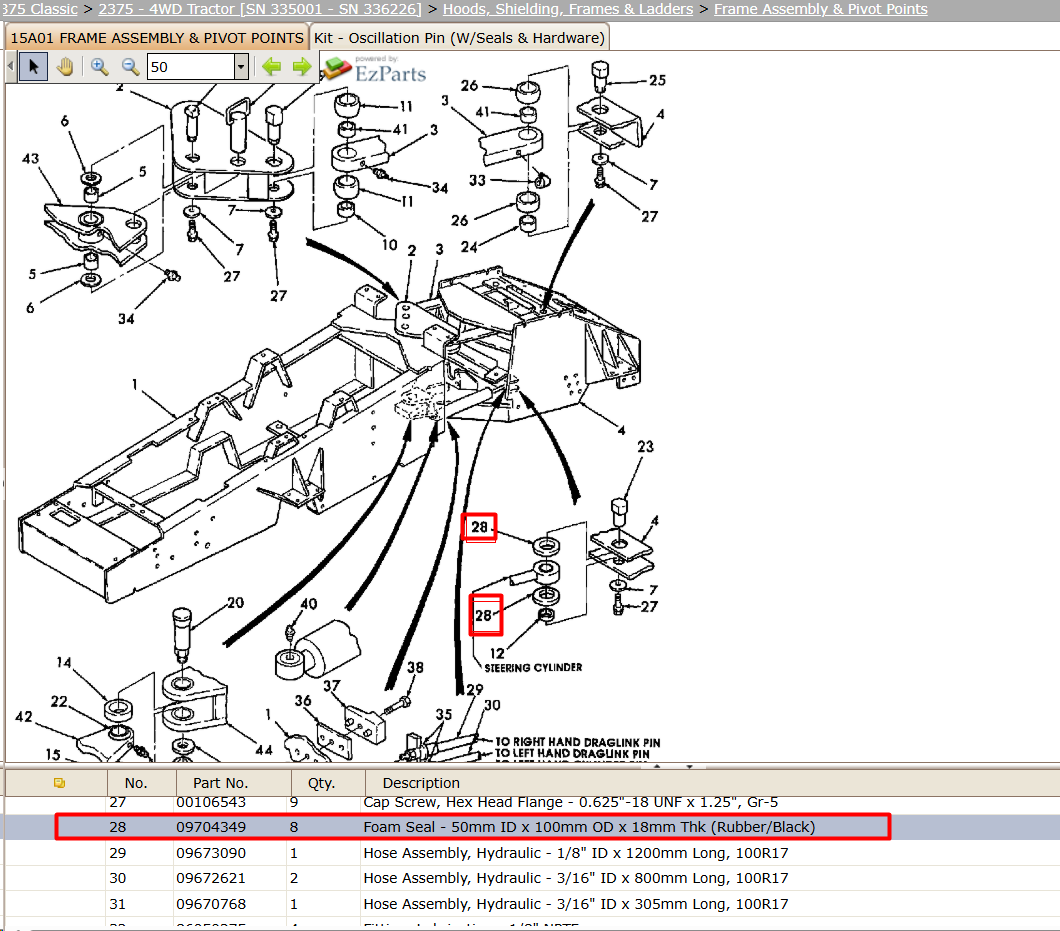Click the zoom value field showing 50
This screenshot has height=931, width=1060.
191,67
